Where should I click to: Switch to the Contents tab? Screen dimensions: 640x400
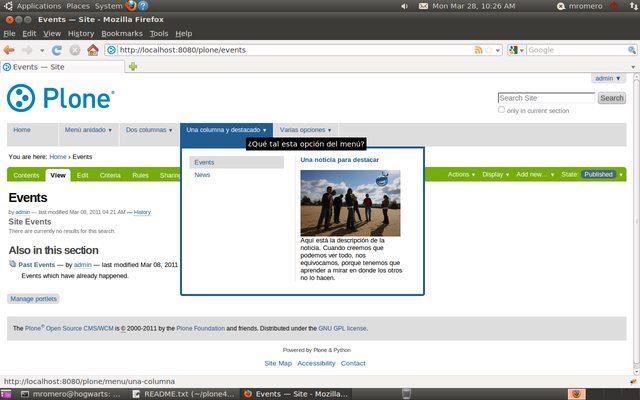26,175
